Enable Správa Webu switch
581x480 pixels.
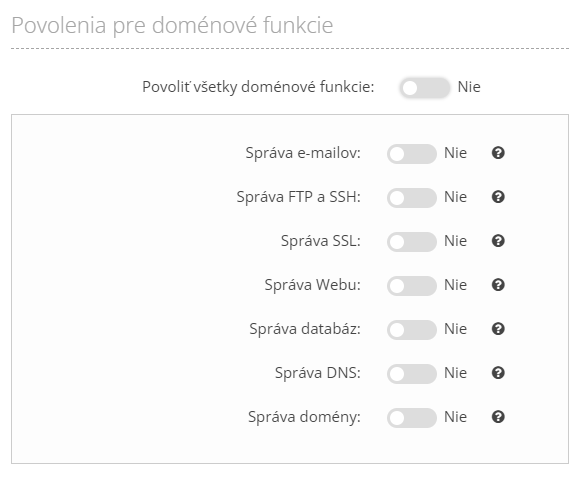[412, 286]
